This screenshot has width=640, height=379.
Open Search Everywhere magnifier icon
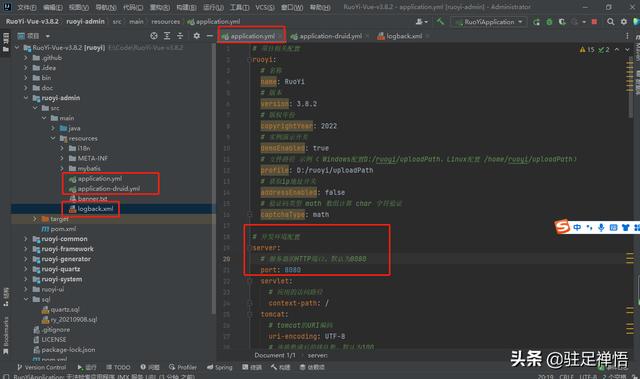pyautogui.click(x=610, y=22)
